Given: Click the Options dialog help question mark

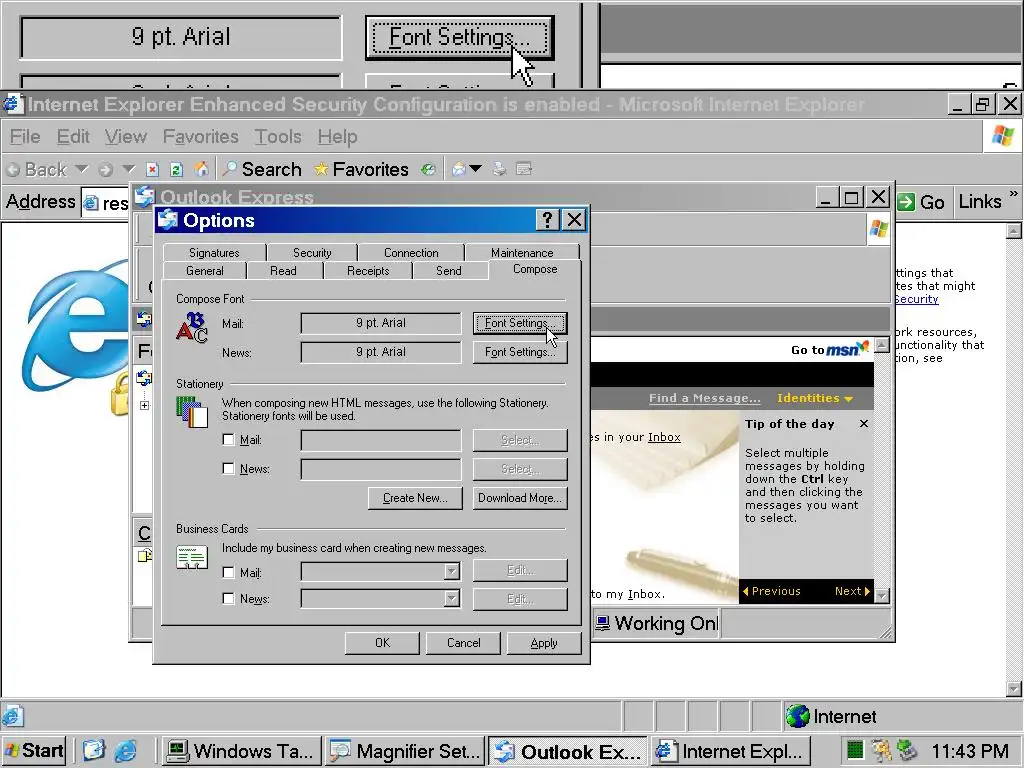Looking at the screenshot, I should (547, 220).
